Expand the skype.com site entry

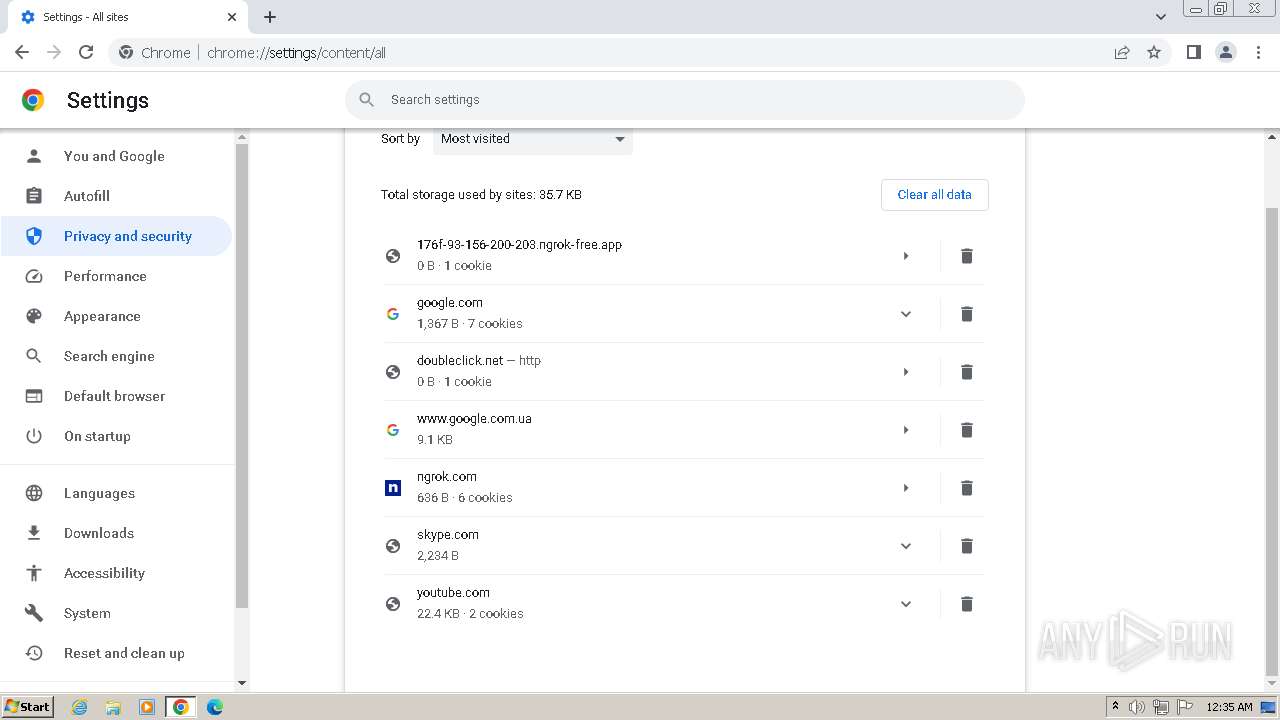tap(905, 546)
